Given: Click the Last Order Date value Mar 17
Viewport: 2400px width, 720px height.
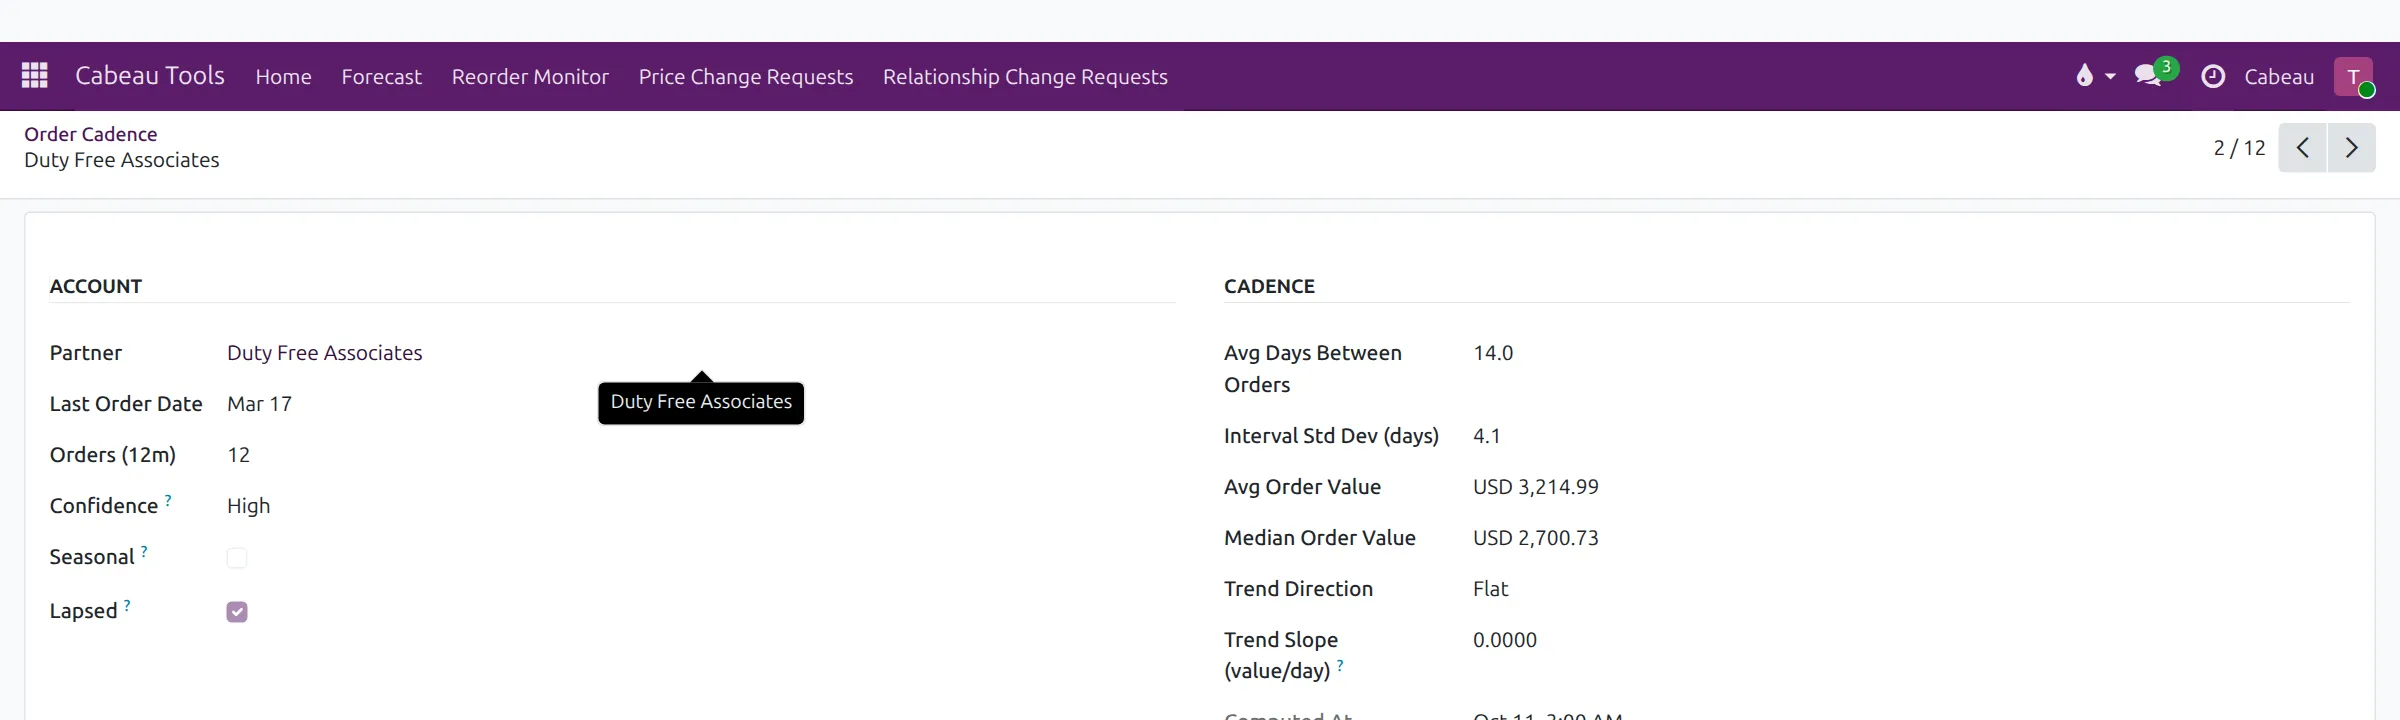Looking at the screenshot, I should (259, 404).
